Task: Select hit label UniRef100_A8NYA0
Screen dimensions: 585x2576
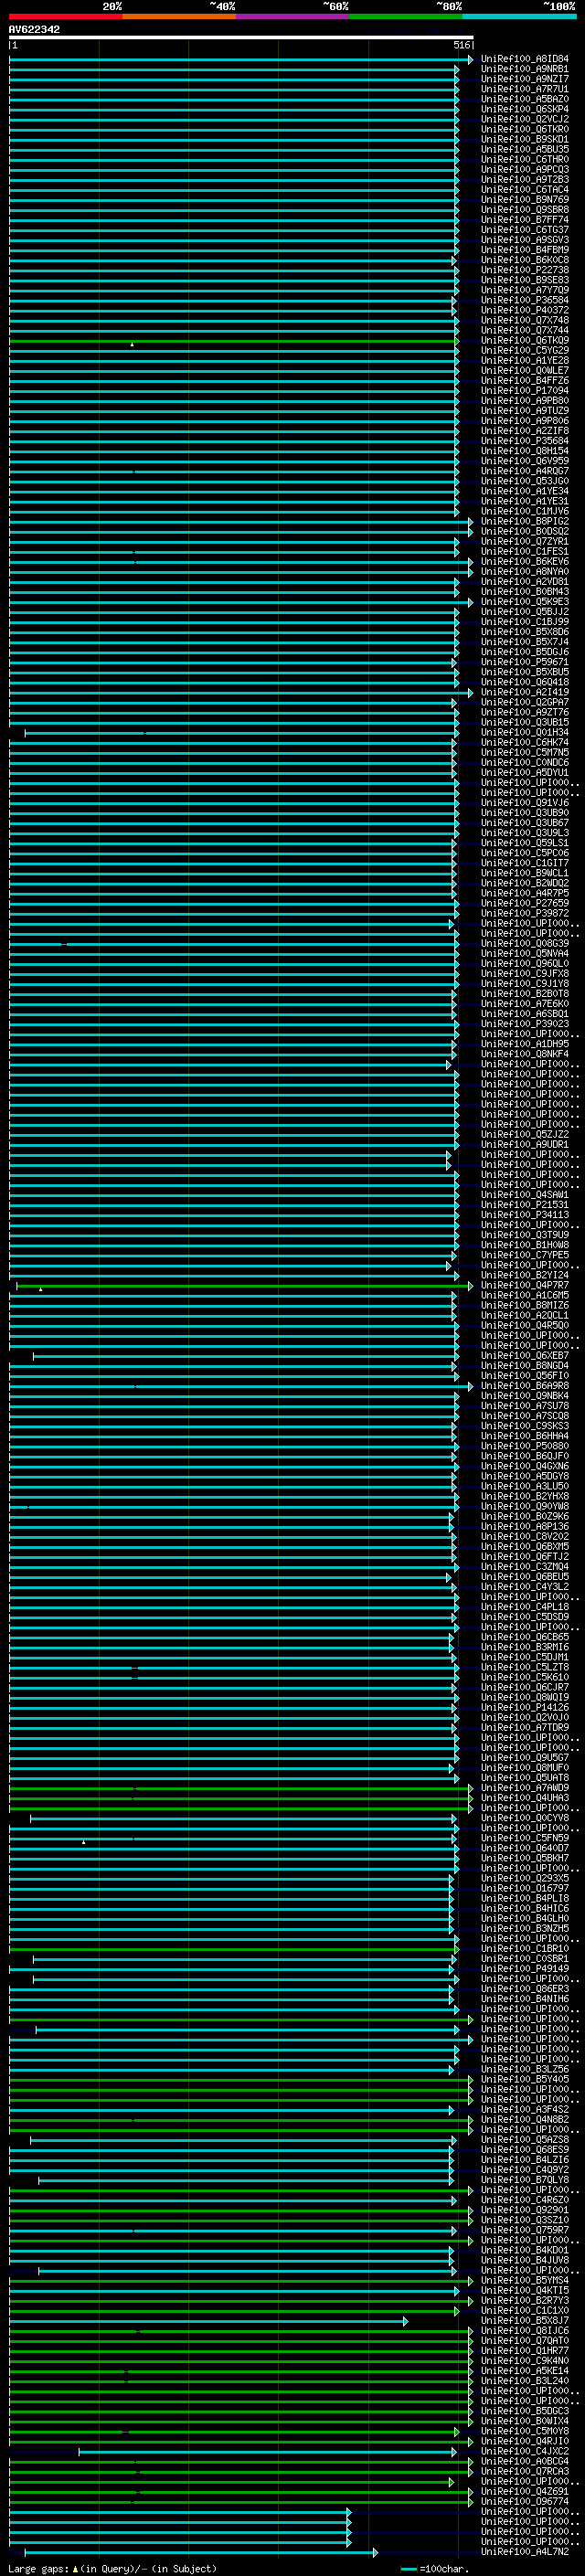Action: (525, 571)
